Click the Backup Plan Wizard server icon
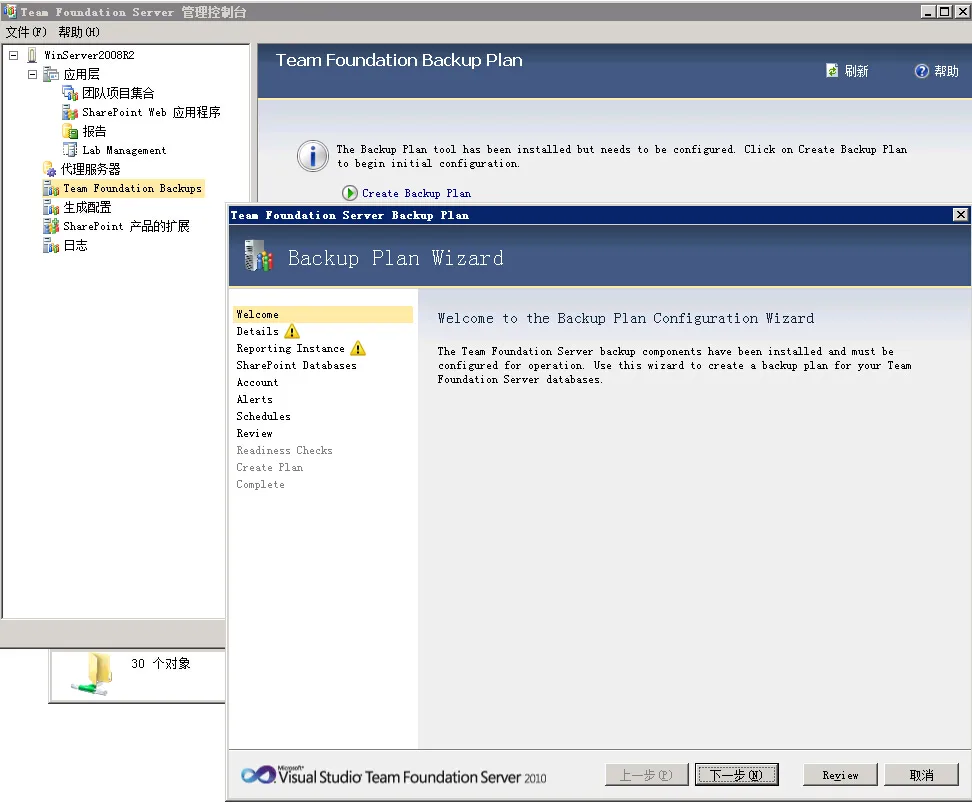This screenshot has height=803, width=972. [258, 255]
